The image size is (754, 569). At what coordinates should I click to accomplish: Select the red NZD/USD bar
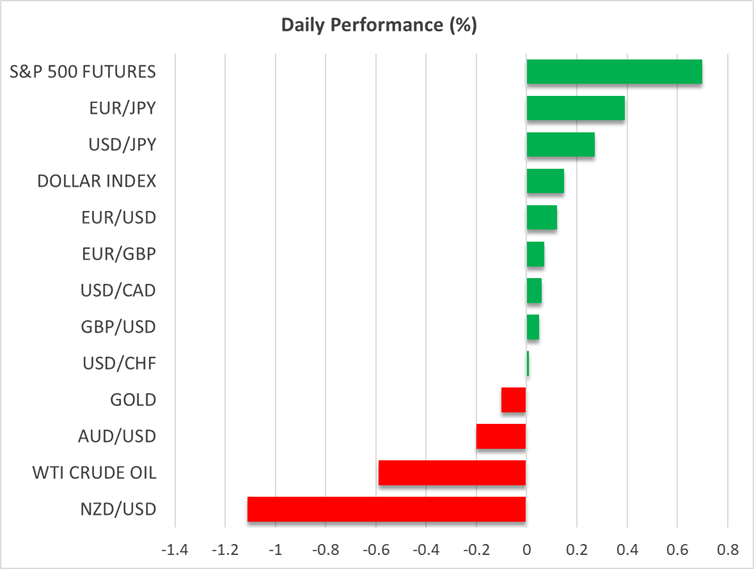pos(386,509)
